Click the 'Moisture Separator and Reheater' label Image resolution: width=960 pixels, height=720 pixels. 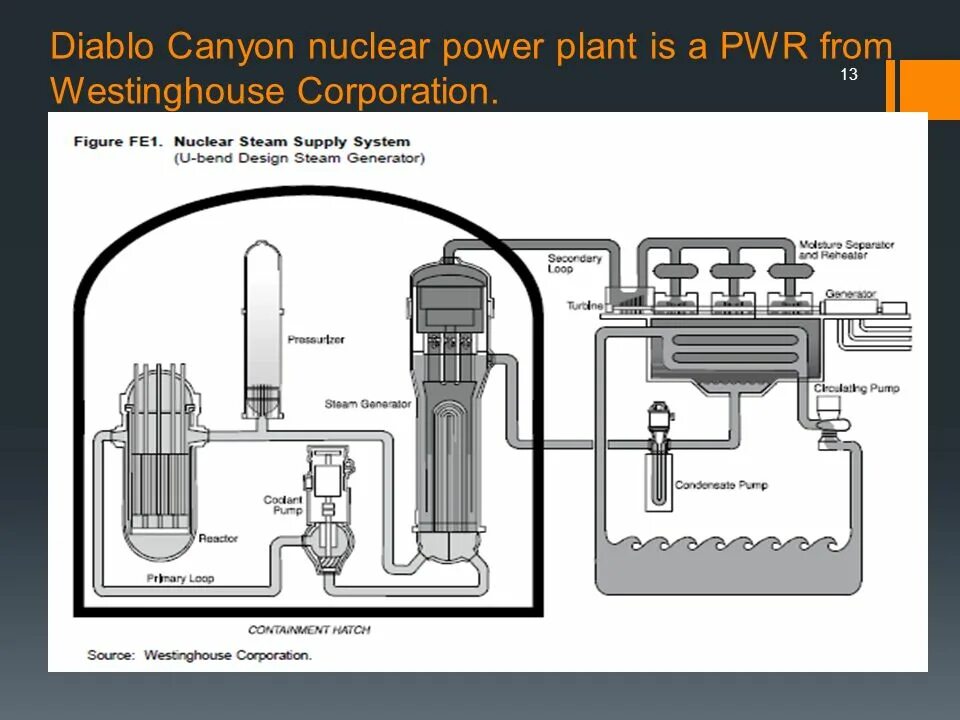coord(846,250)
